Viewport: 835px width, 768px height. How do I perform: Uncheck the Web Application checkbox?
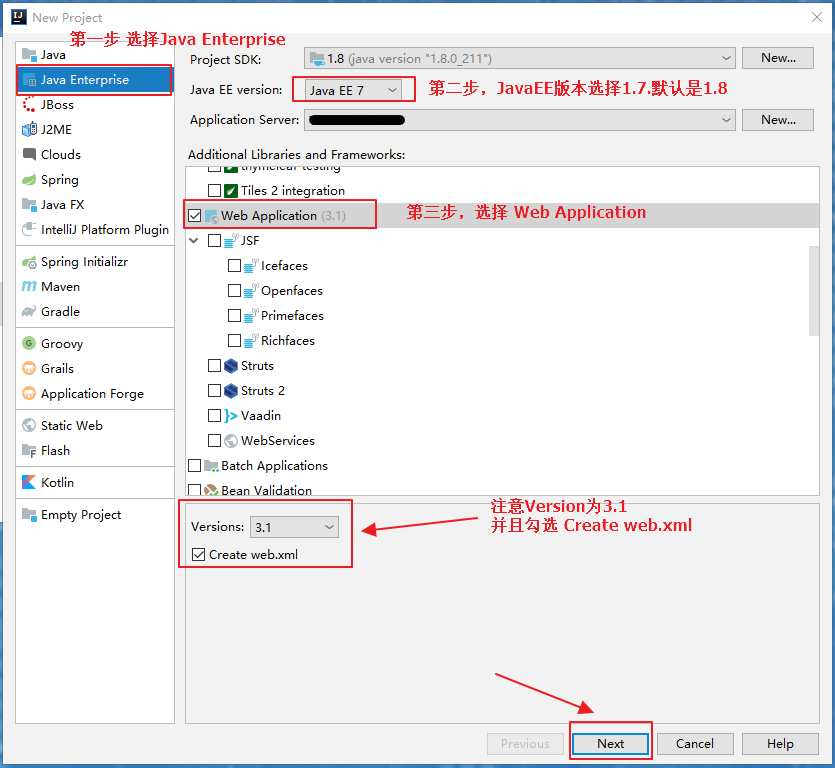[194, 216]
